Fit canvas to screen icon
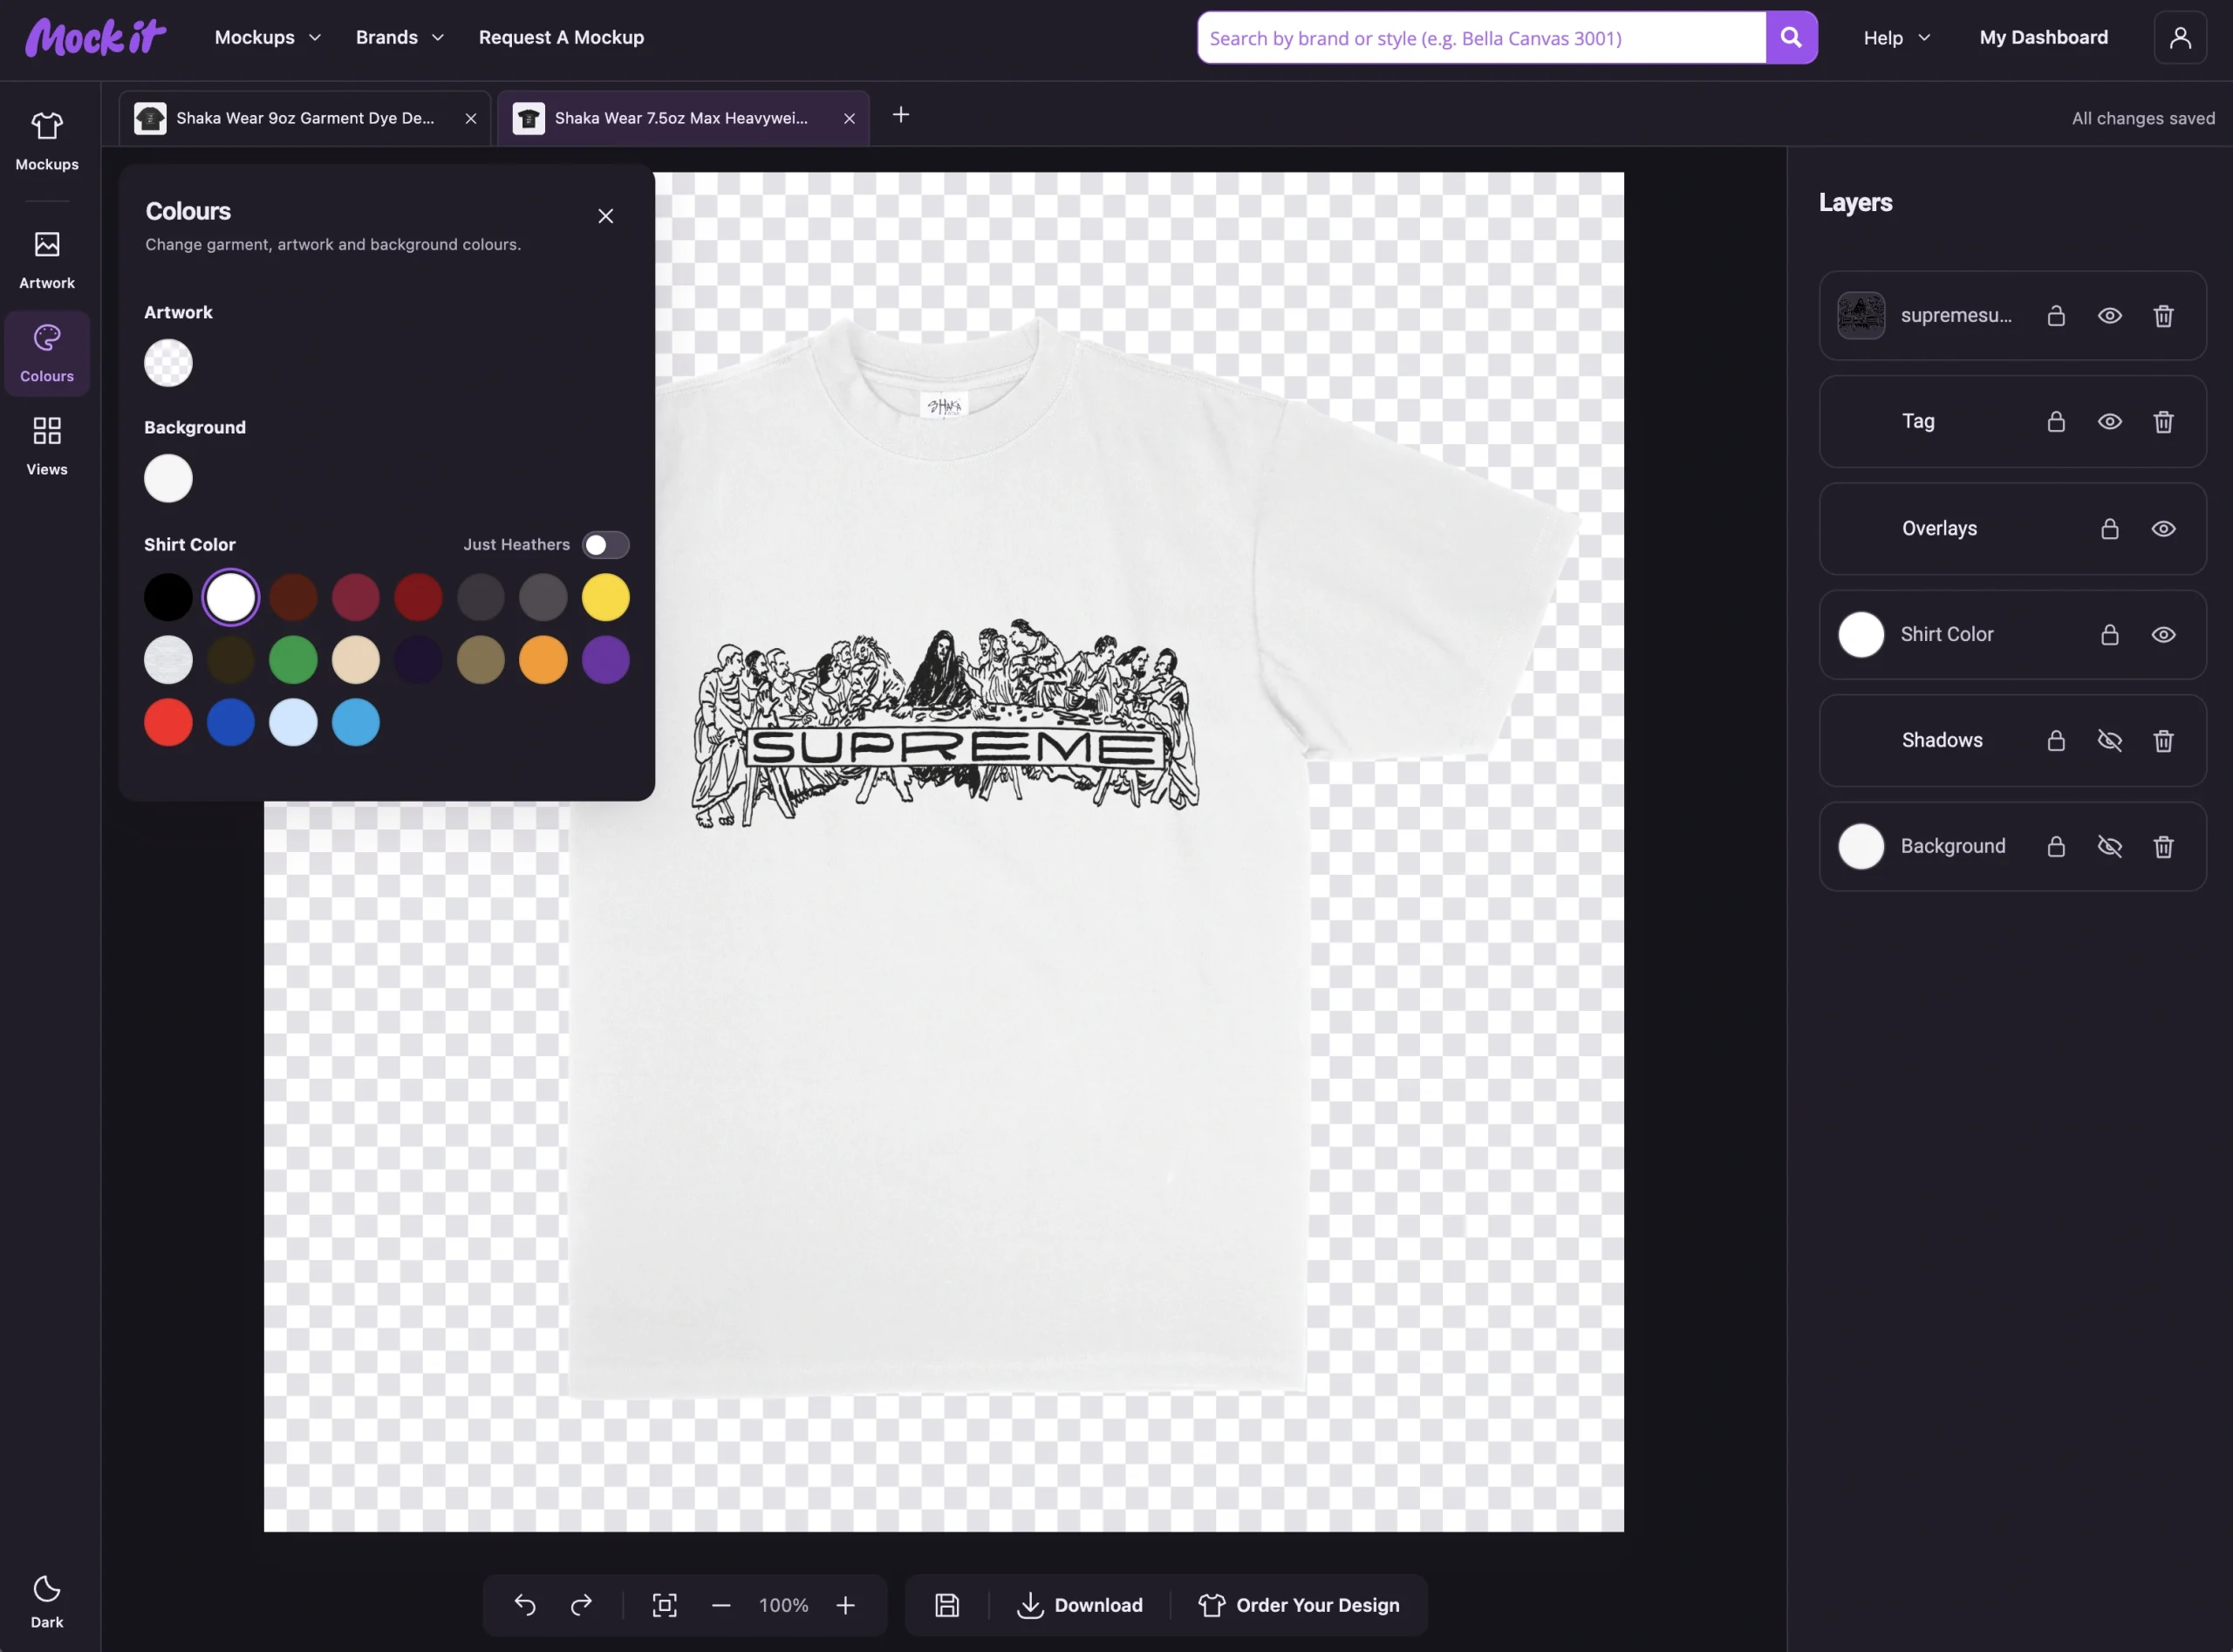 665,1605
